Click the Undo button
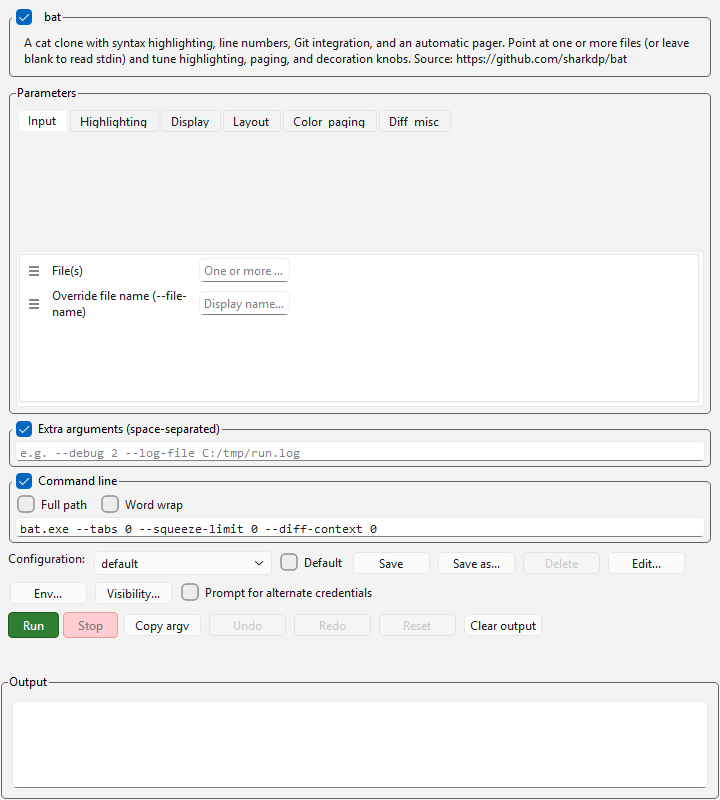Viewport: 720px width, 800px height. point(247,626)
